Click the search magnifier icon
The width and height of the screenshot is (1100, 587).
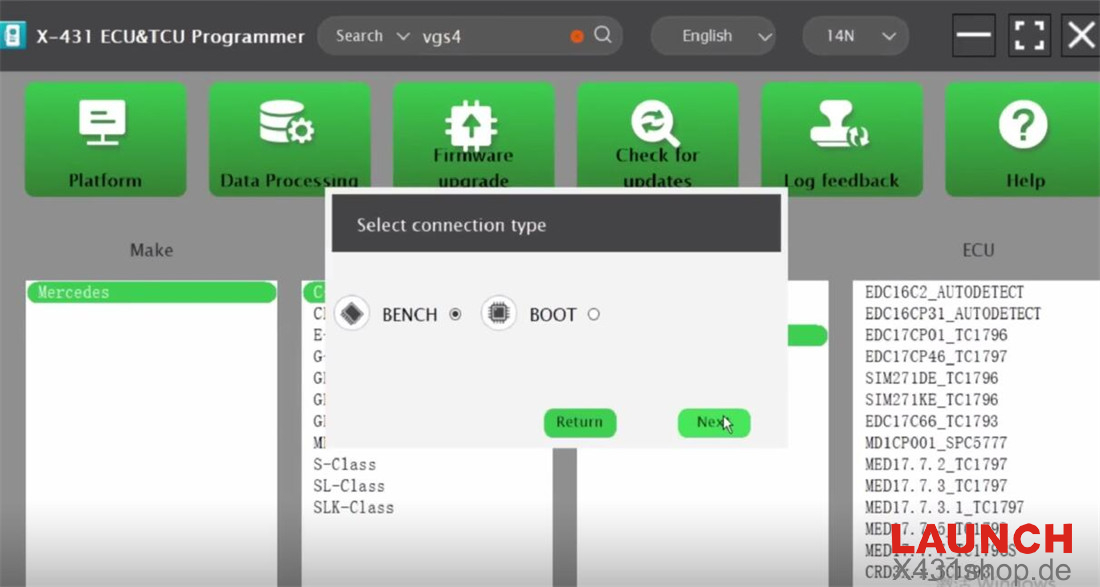(x=602, y=35)
